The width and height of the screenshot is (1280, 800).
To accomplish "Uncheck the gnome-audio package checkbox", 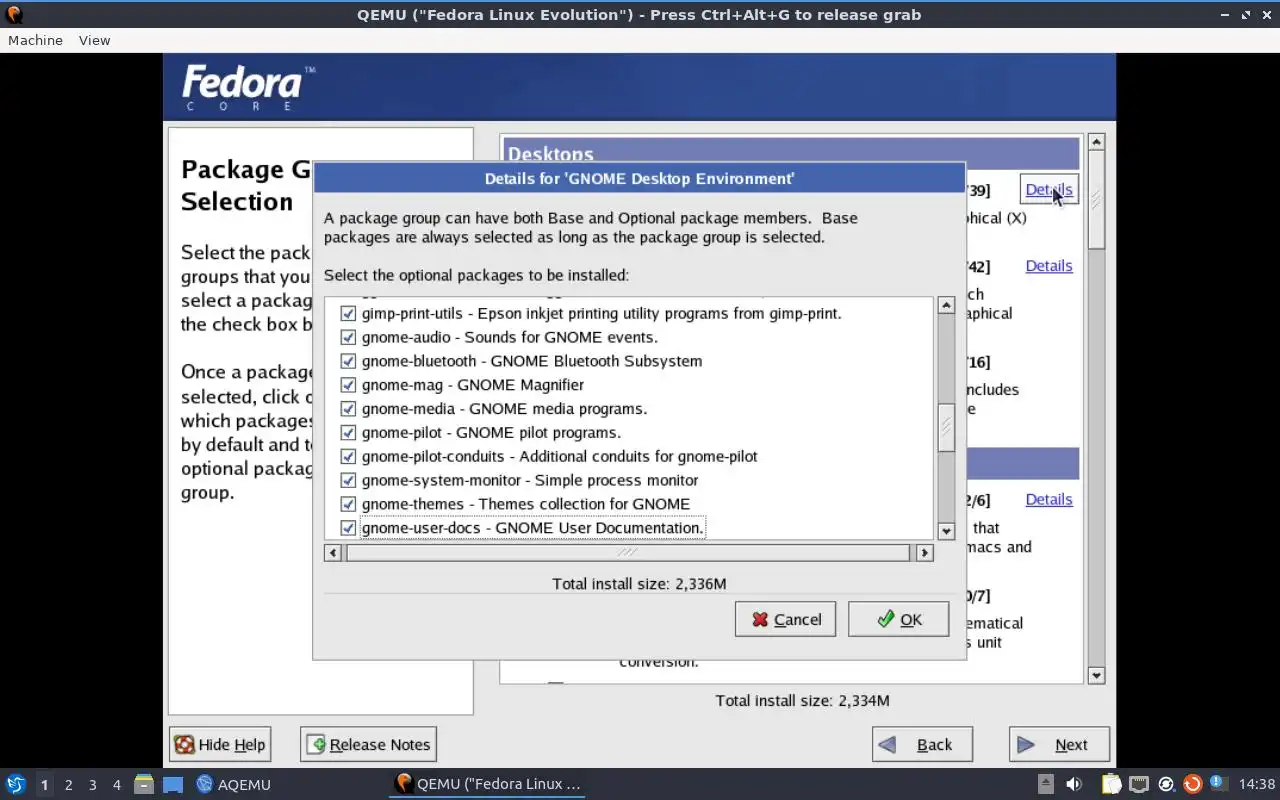I will click(x=348, y=337).
